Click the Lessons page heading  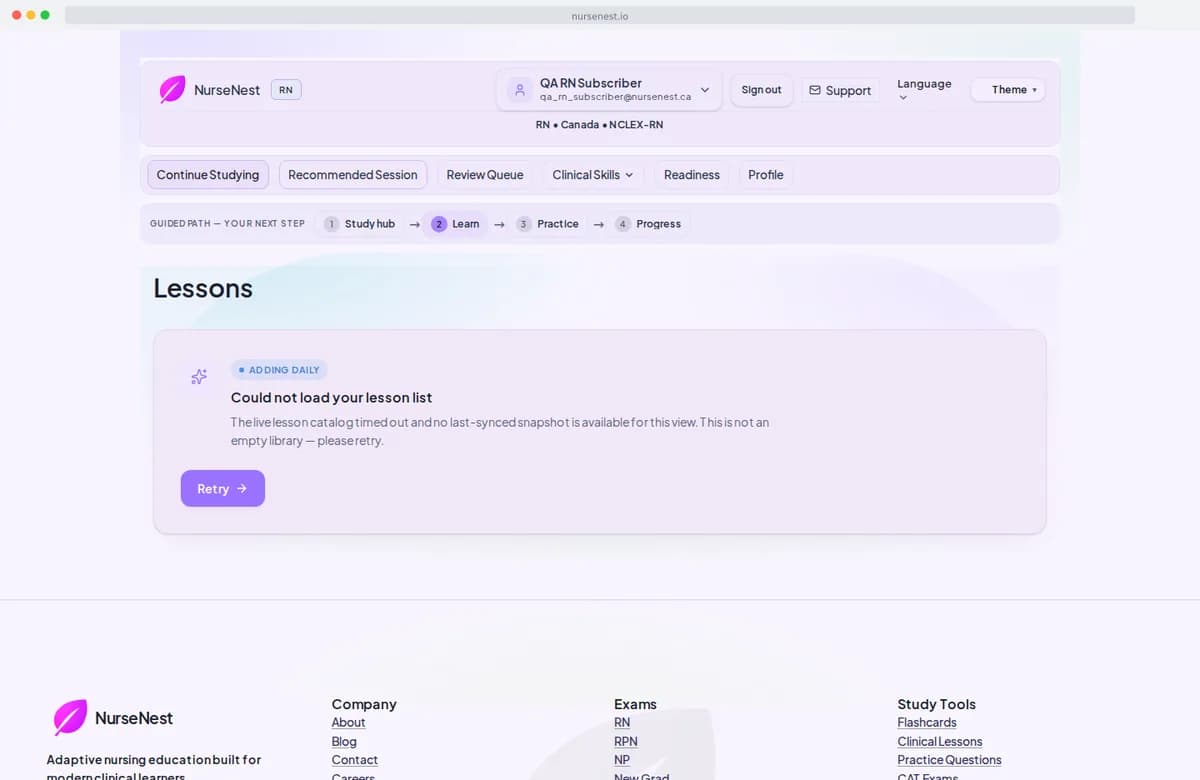click(x=203, y=288)
